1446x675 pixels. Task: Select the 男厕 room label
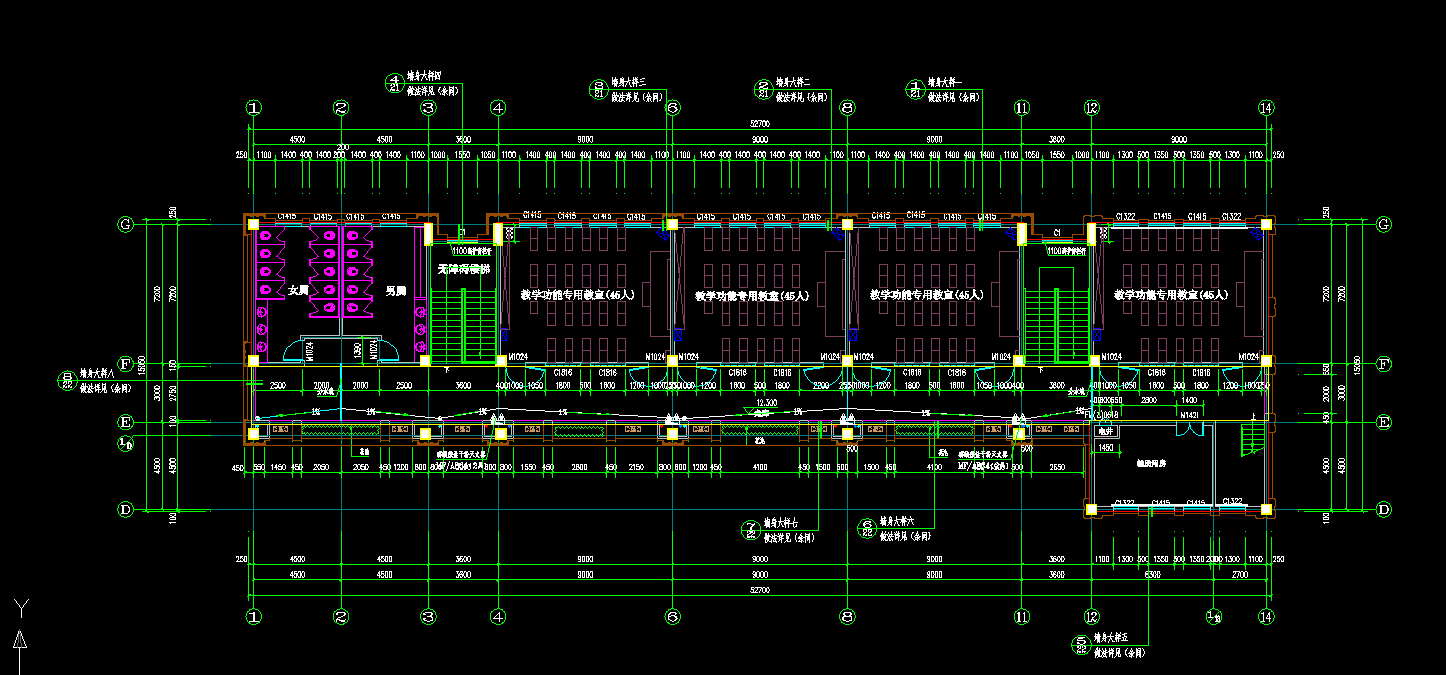395,290
